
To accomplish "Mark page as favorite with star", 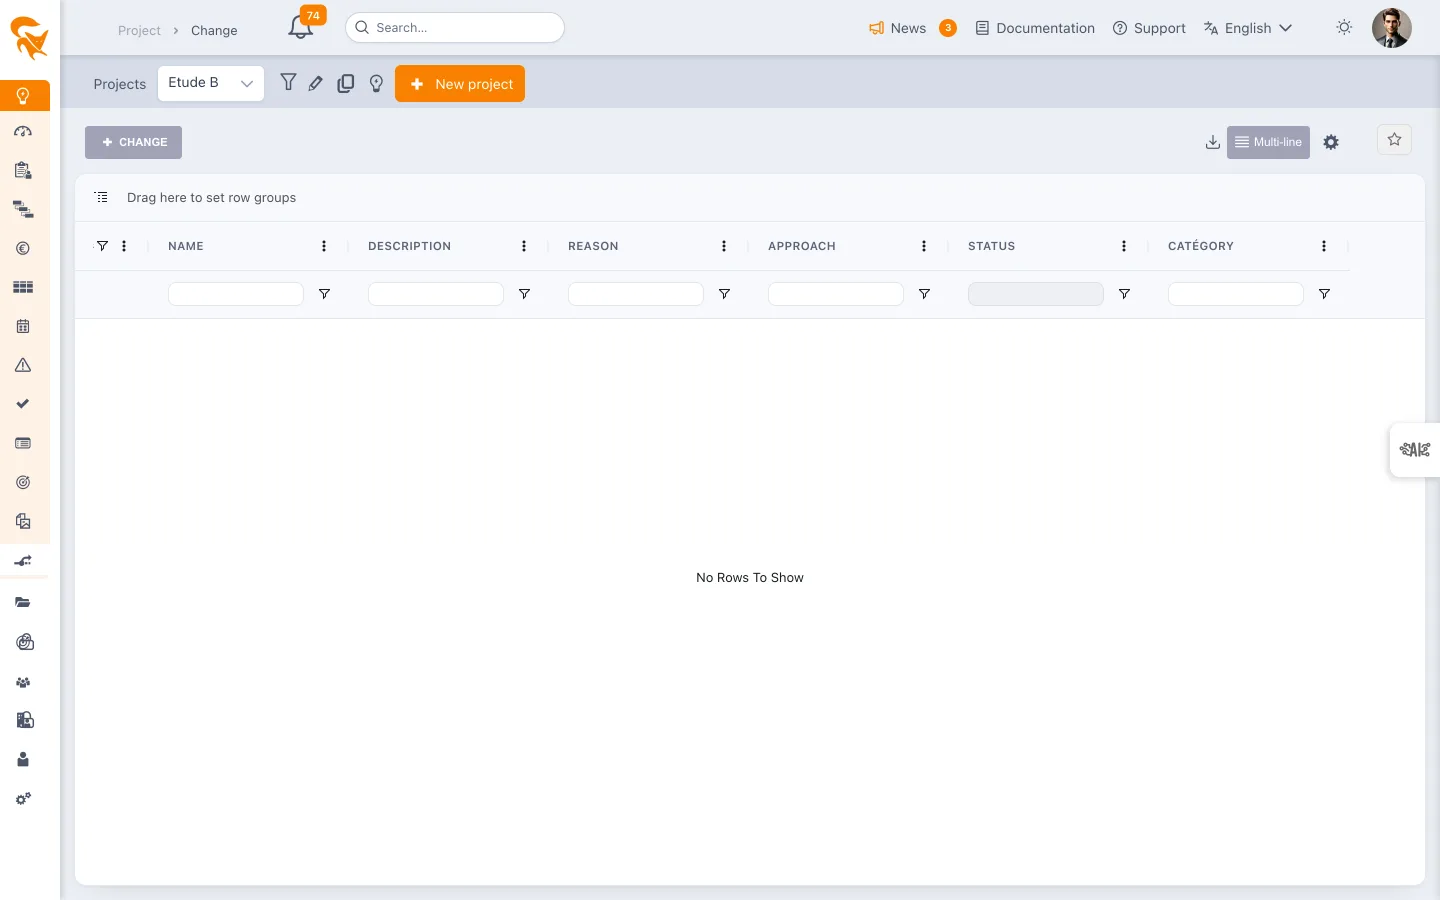I will (x=1394, y=140).
